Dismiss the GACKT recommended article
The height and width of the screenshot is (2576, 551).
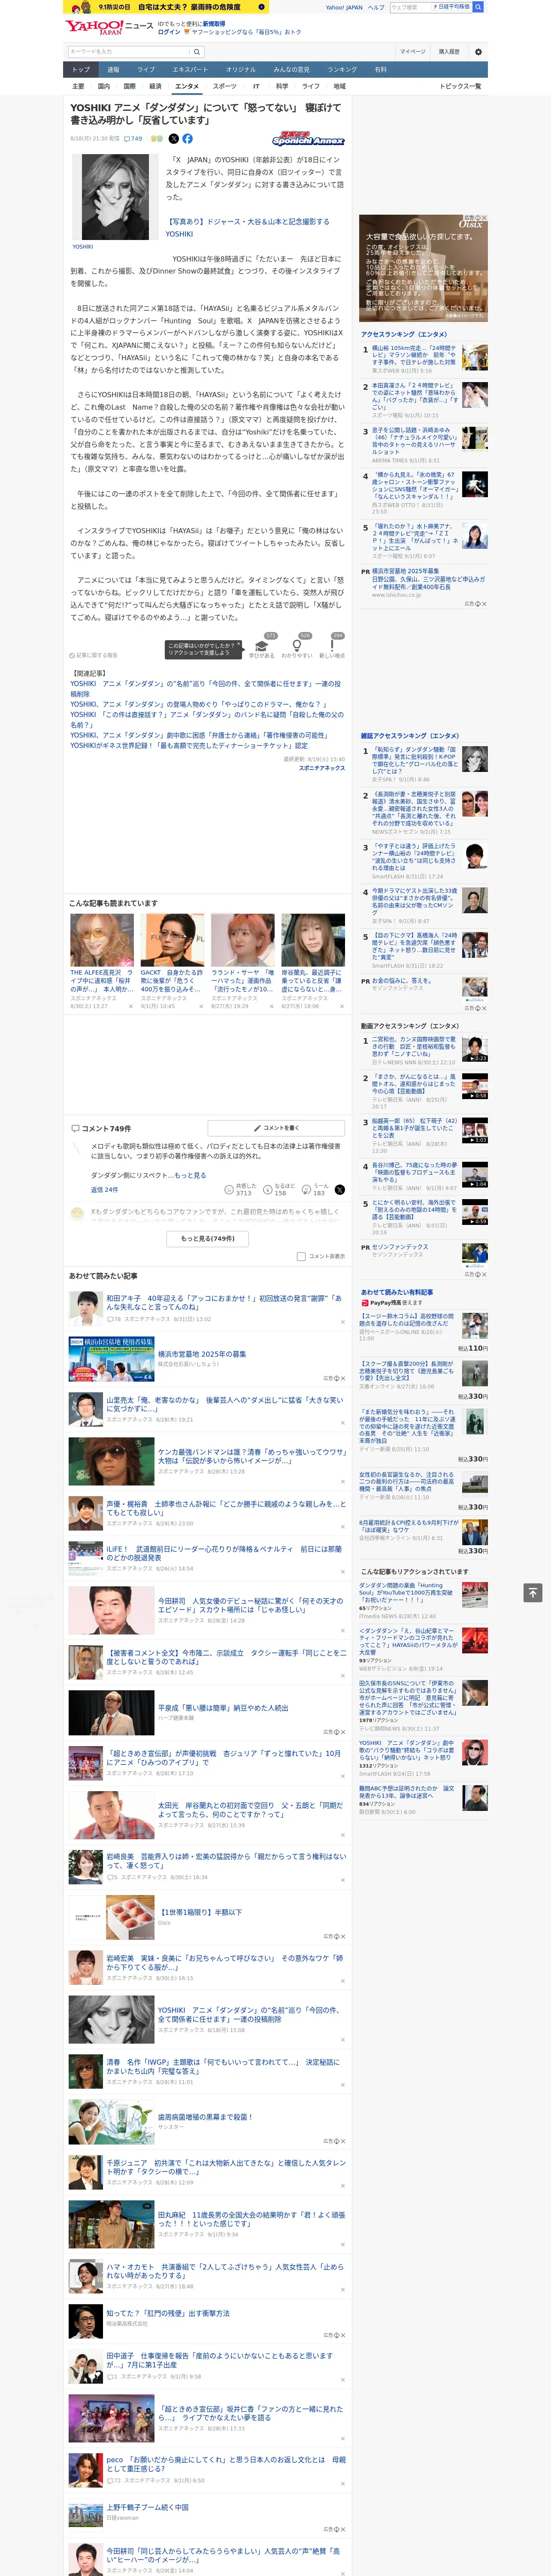click(201, 1006)
